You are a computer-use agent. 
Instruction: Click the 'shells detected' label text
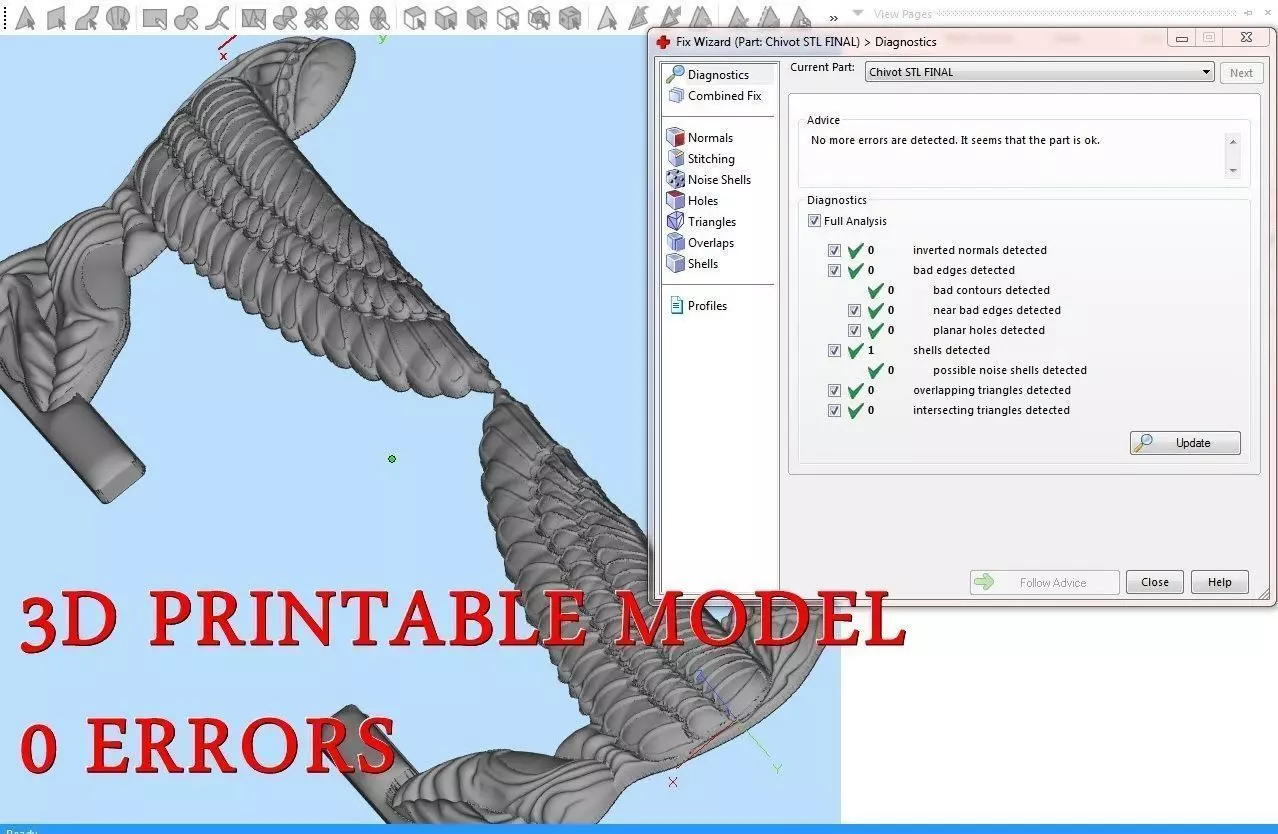951,350
